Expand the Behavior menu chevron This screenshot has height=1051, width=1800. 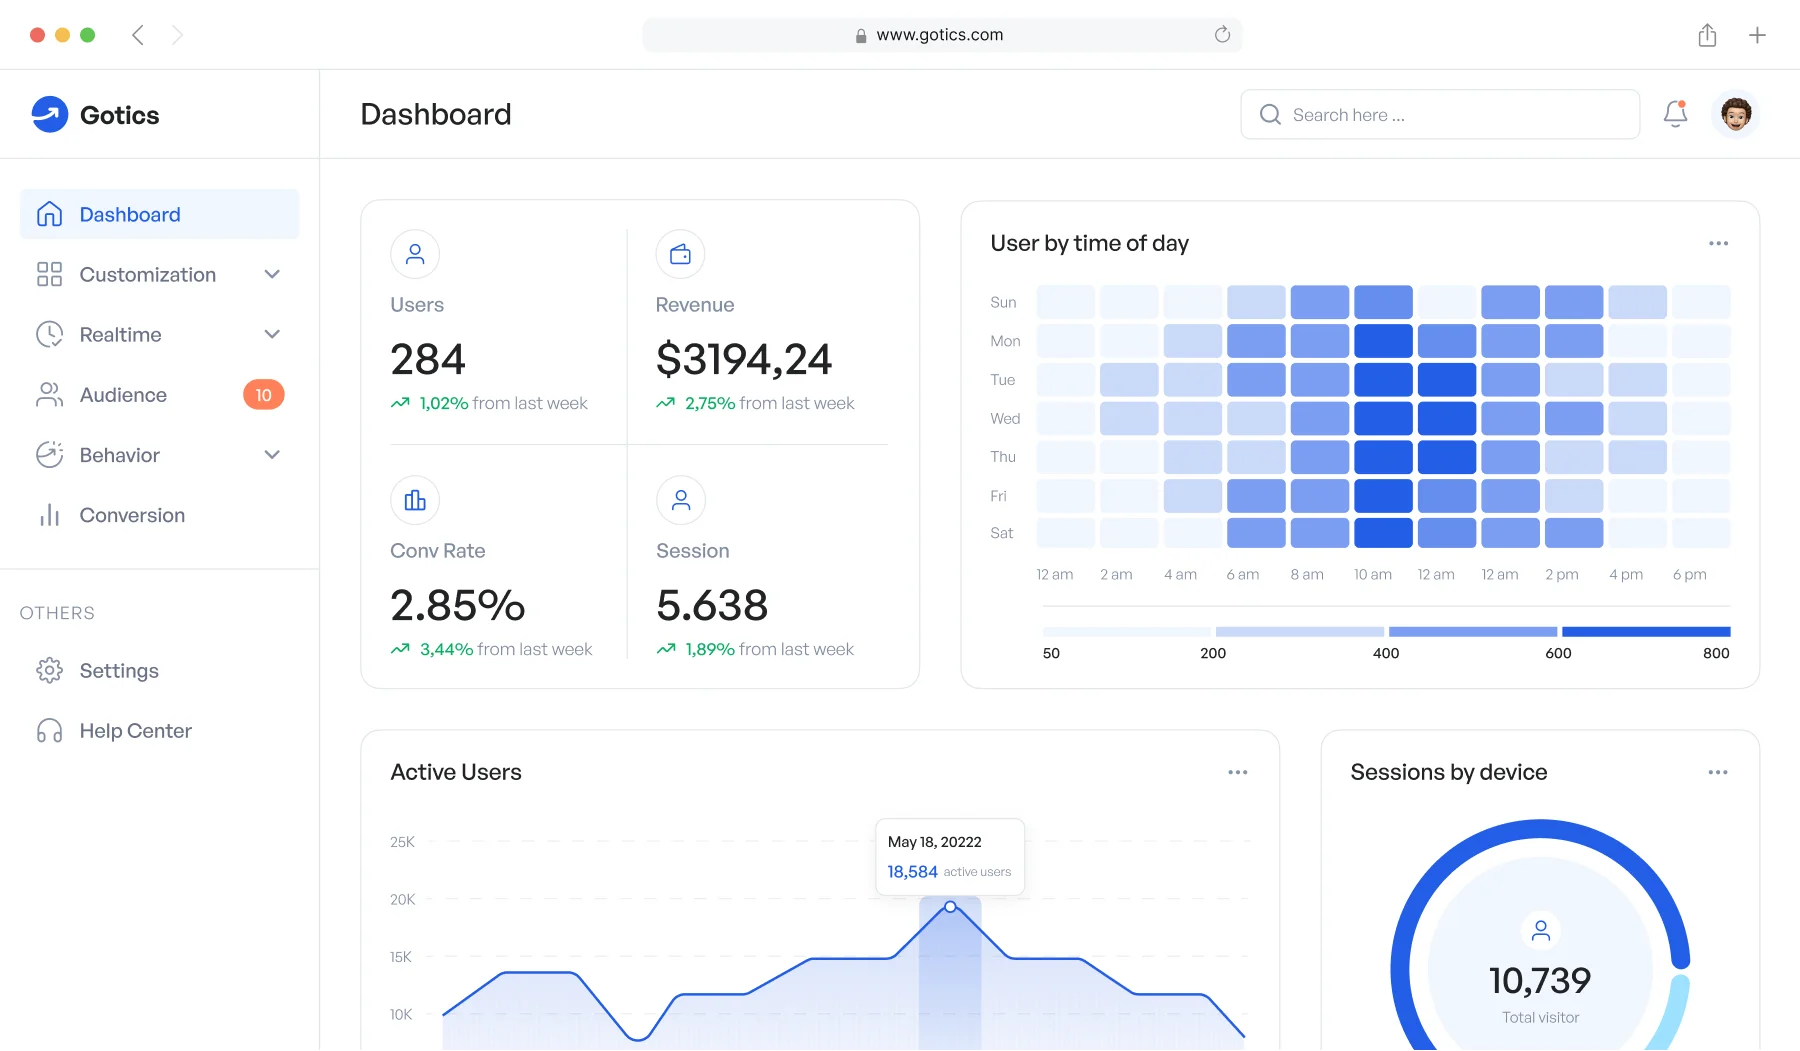[x=272, y=455]
